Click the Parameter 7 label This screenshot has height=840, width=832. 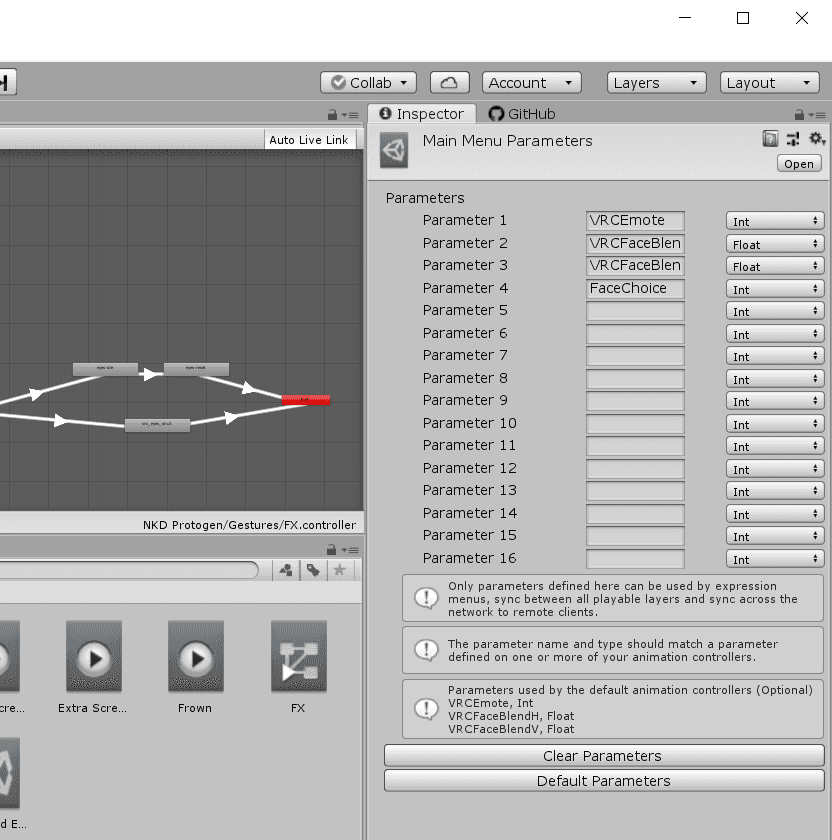pos(464,355)
